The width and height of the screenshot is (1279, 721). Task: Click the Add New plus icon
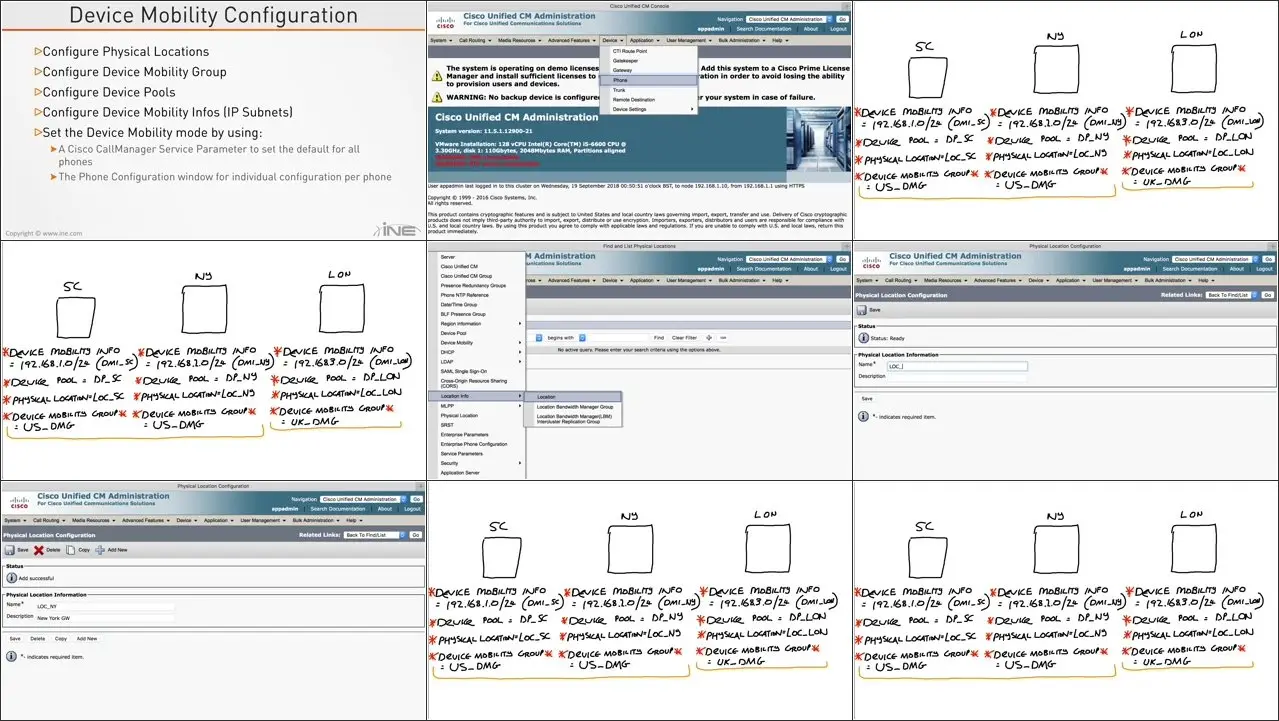[100, 550]
